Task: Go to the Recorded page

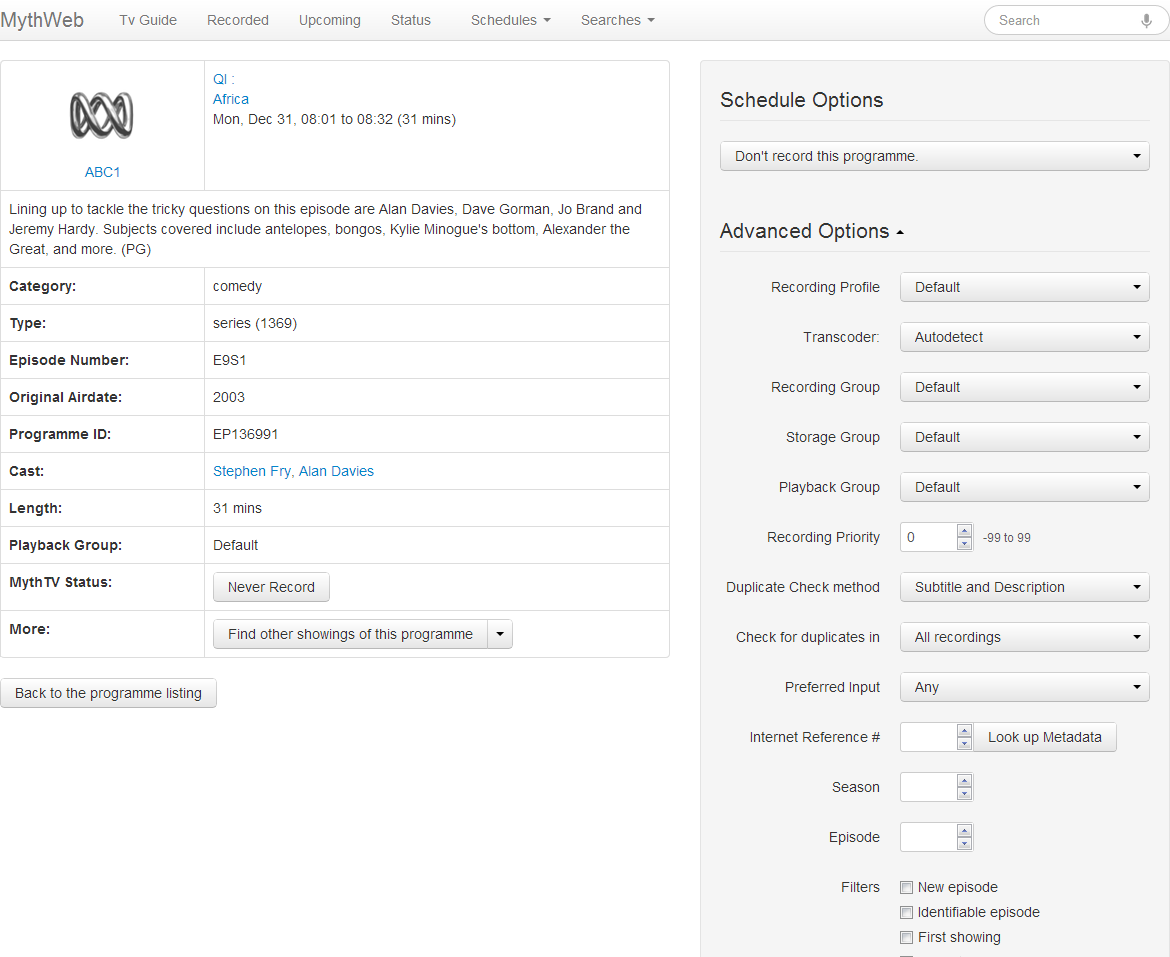Action: (238, 21)
